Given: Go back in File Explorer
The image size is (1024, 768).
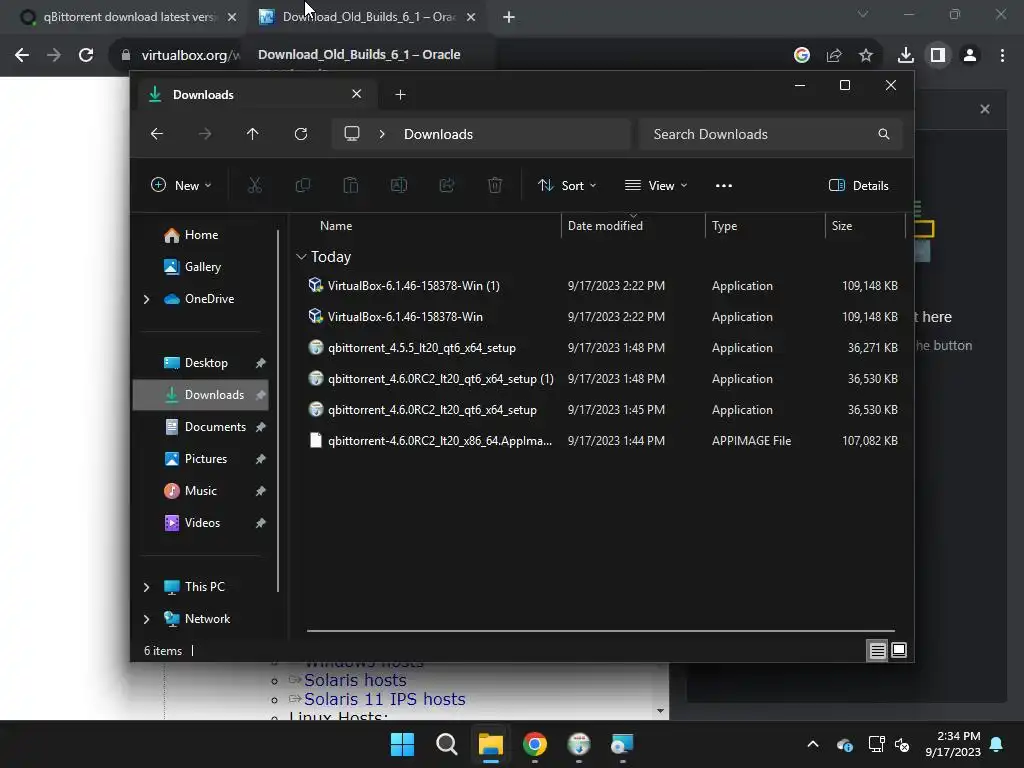Looking at the screenshot, I should (x=157, y=134).
